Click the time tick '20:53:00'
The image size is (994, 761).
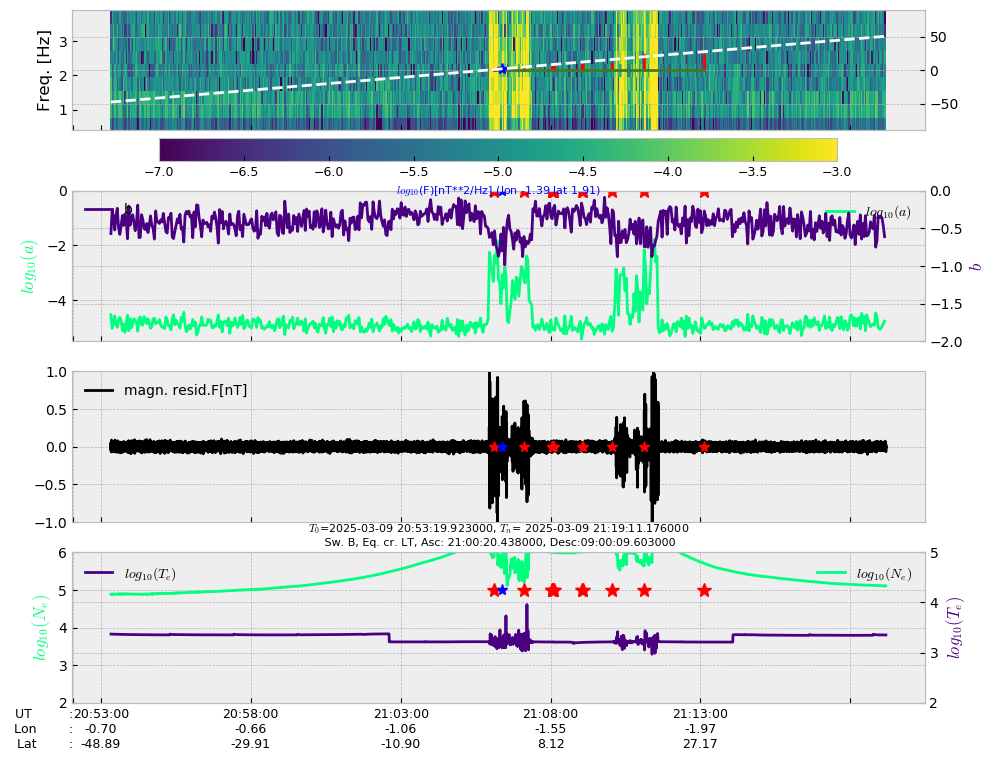pyautogui.click(x=101, y=713)
